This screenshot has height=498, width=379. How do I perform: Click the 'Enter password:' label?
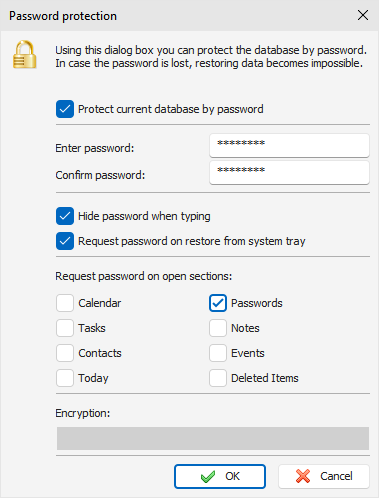click(x=95, y=148)
